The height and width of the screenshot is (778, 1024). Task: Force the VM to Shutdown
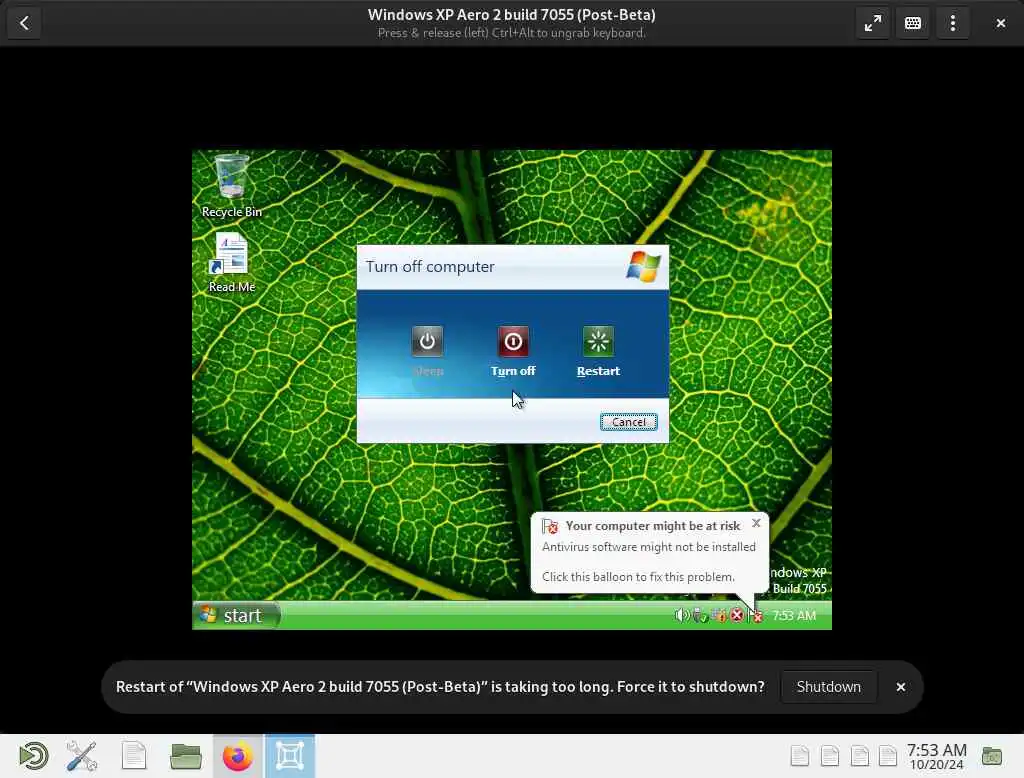click(828, 687)
